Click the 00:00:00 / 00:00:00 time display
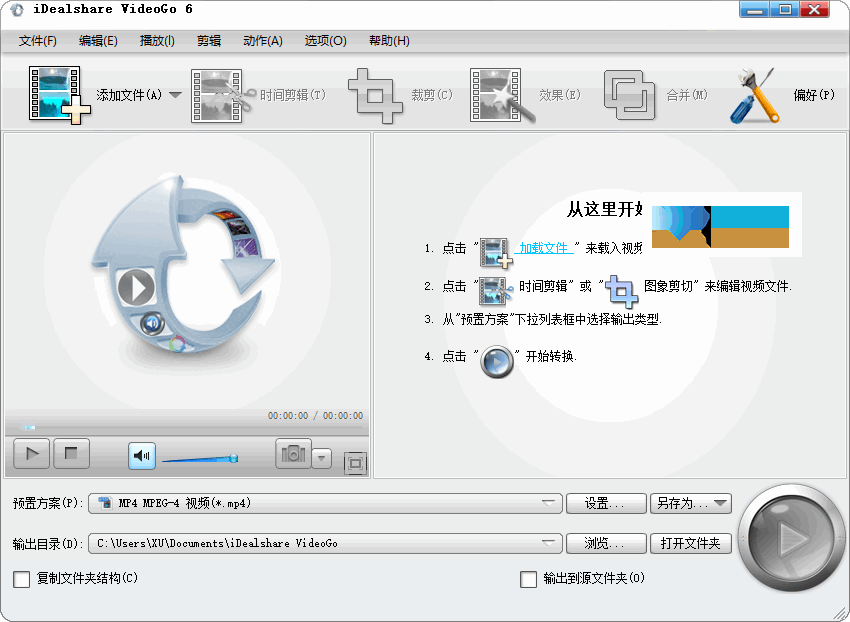850x622 pixels. pyautogui.click(x=315, y=416)
